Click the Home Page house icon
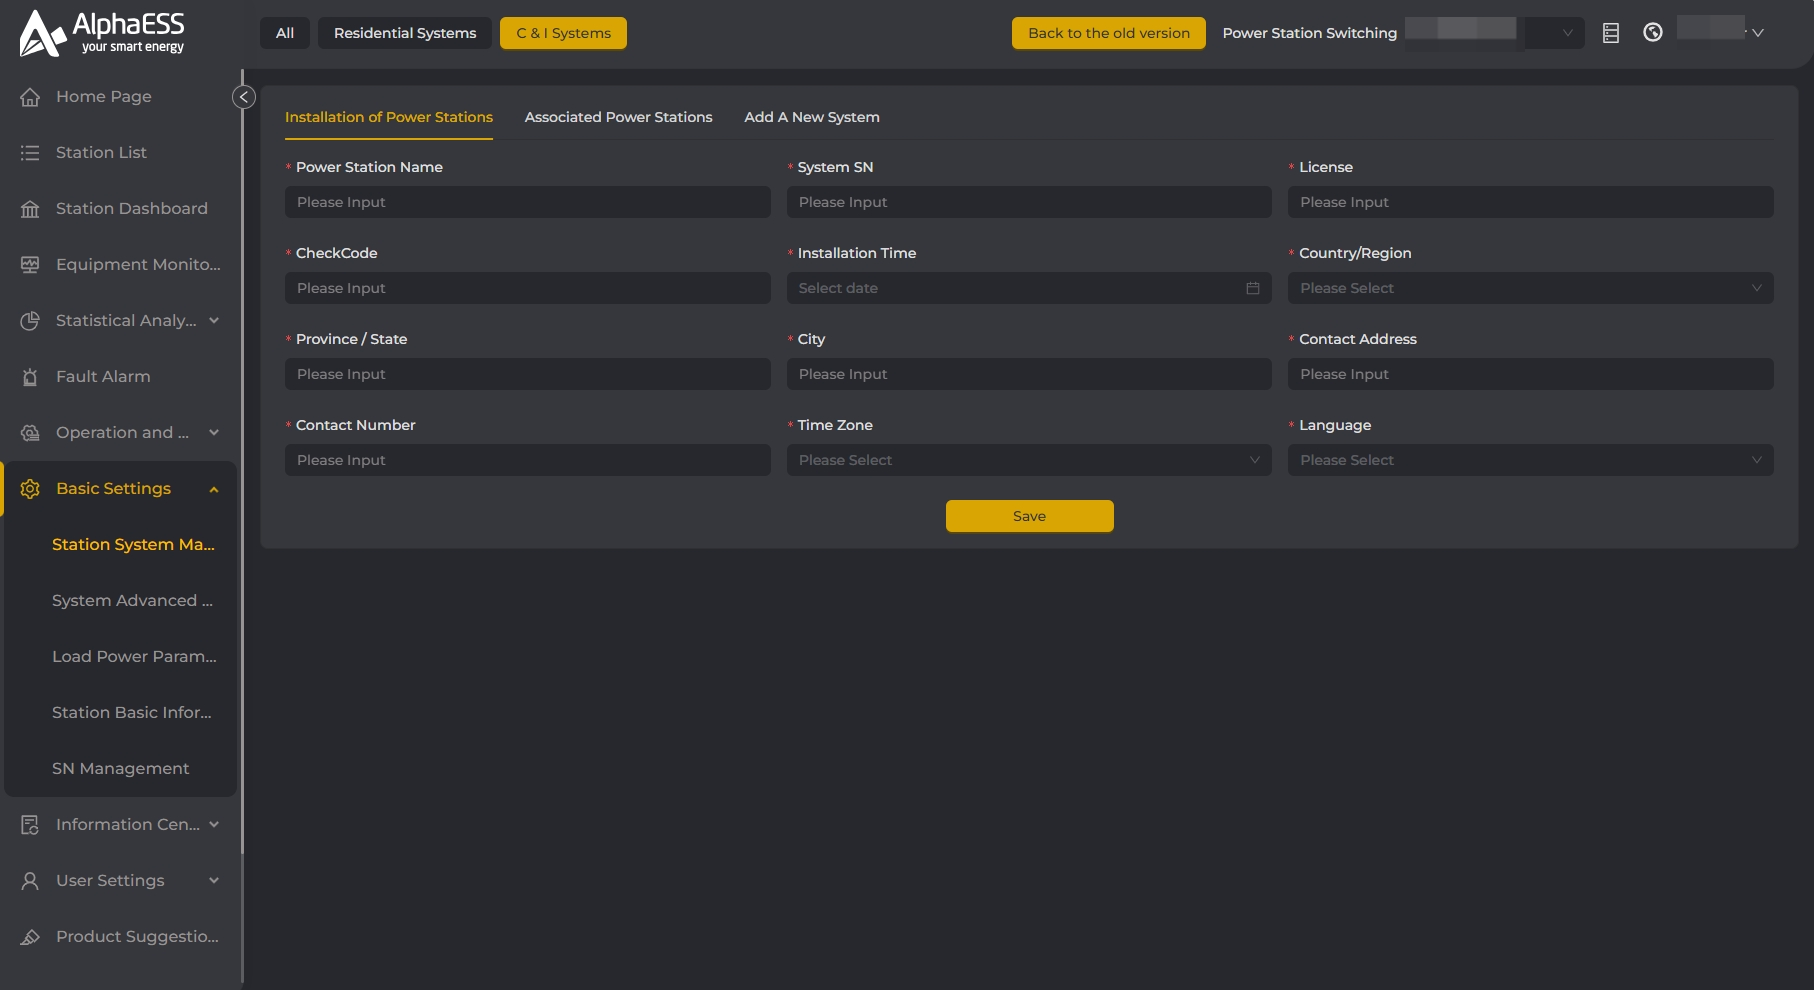The height and width of the screenshot is (990, 1814). click(x=30, y=97)
